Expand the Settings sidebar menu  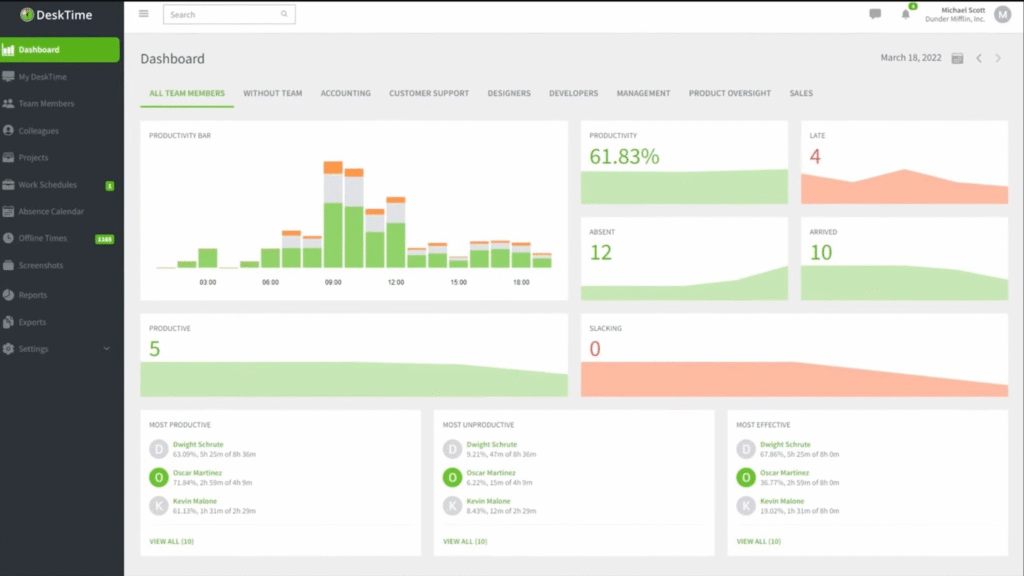[60, 349]
